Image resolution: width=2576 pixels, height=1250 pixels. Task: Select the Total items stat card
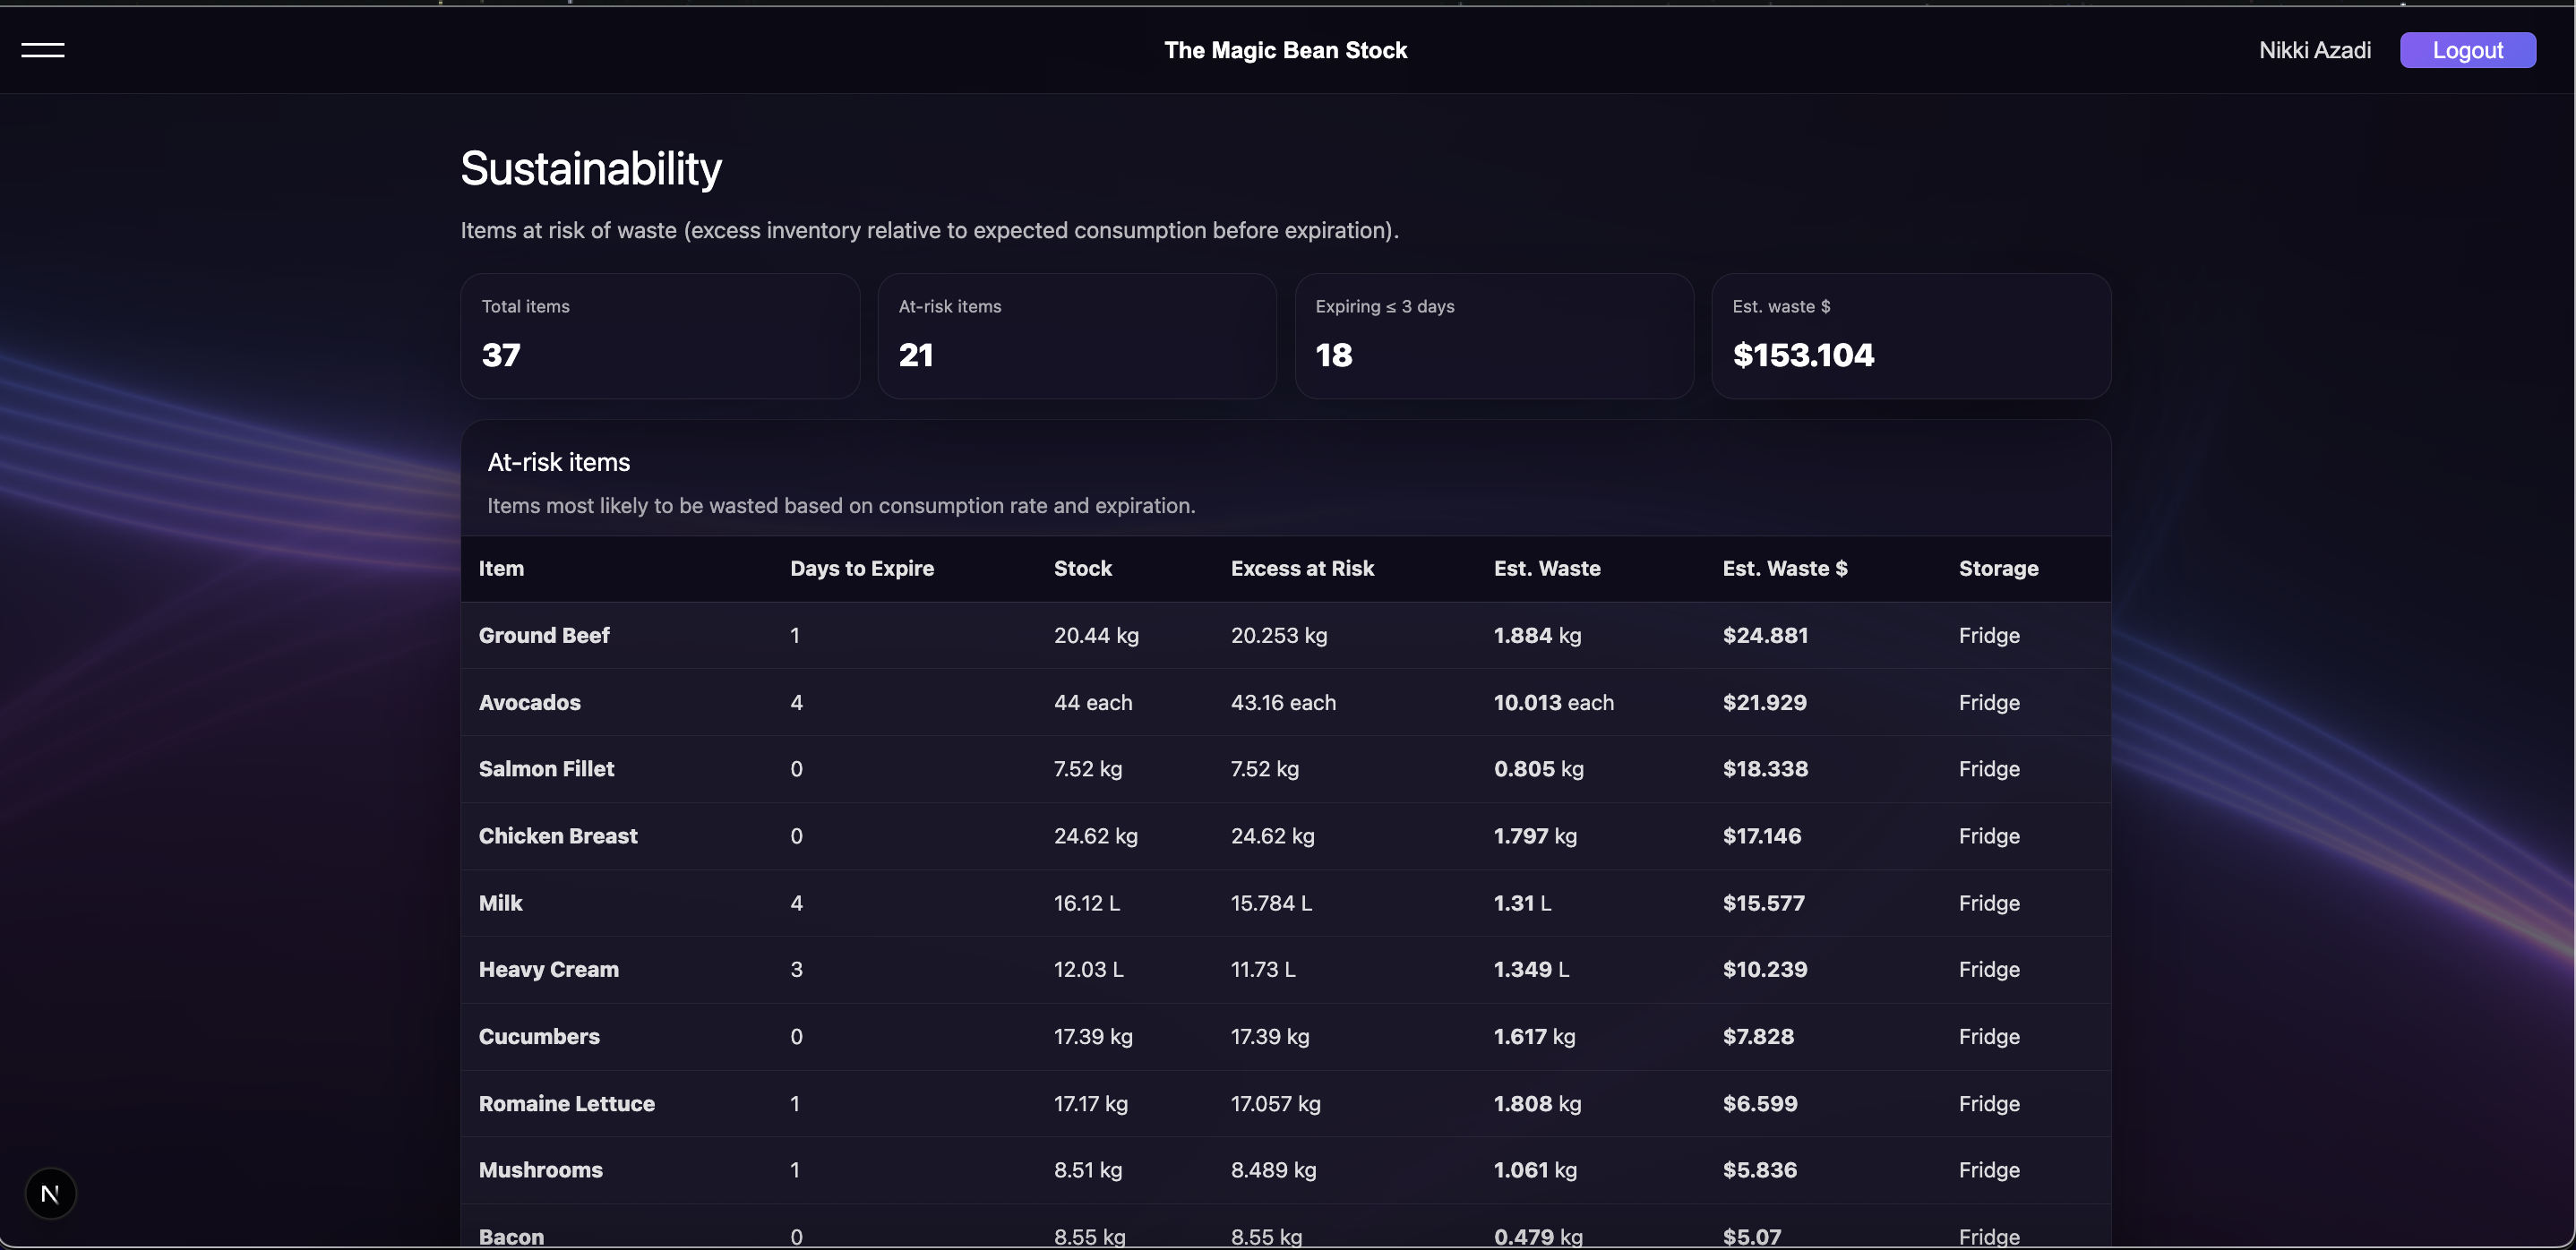tap(659, 336)
